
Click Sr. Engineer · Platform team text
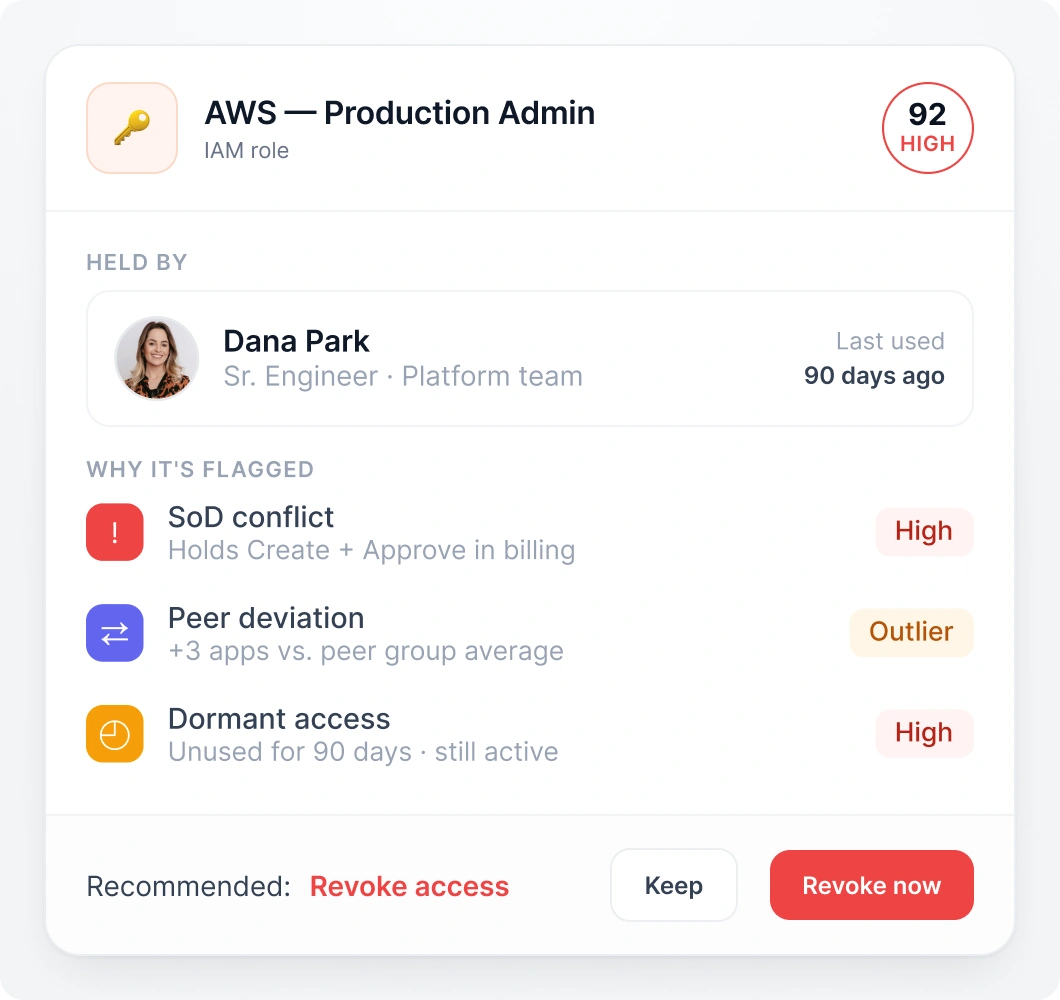click(x=403, y=377)
